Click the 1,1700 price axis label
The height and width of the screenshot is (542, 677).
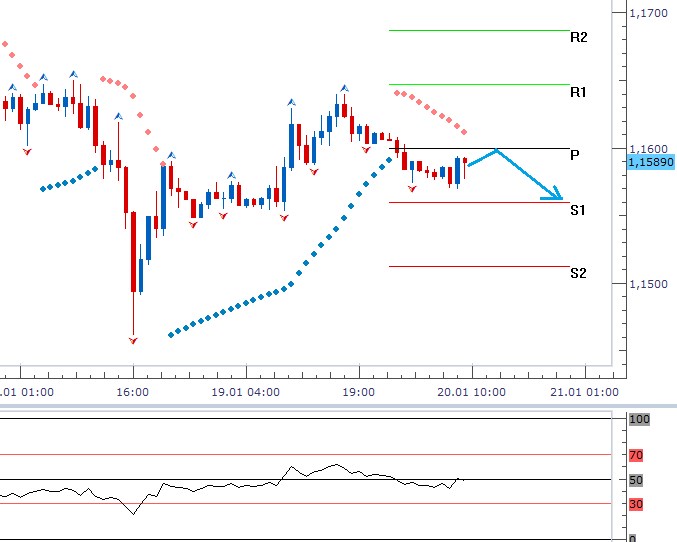(x=648, y=13)
